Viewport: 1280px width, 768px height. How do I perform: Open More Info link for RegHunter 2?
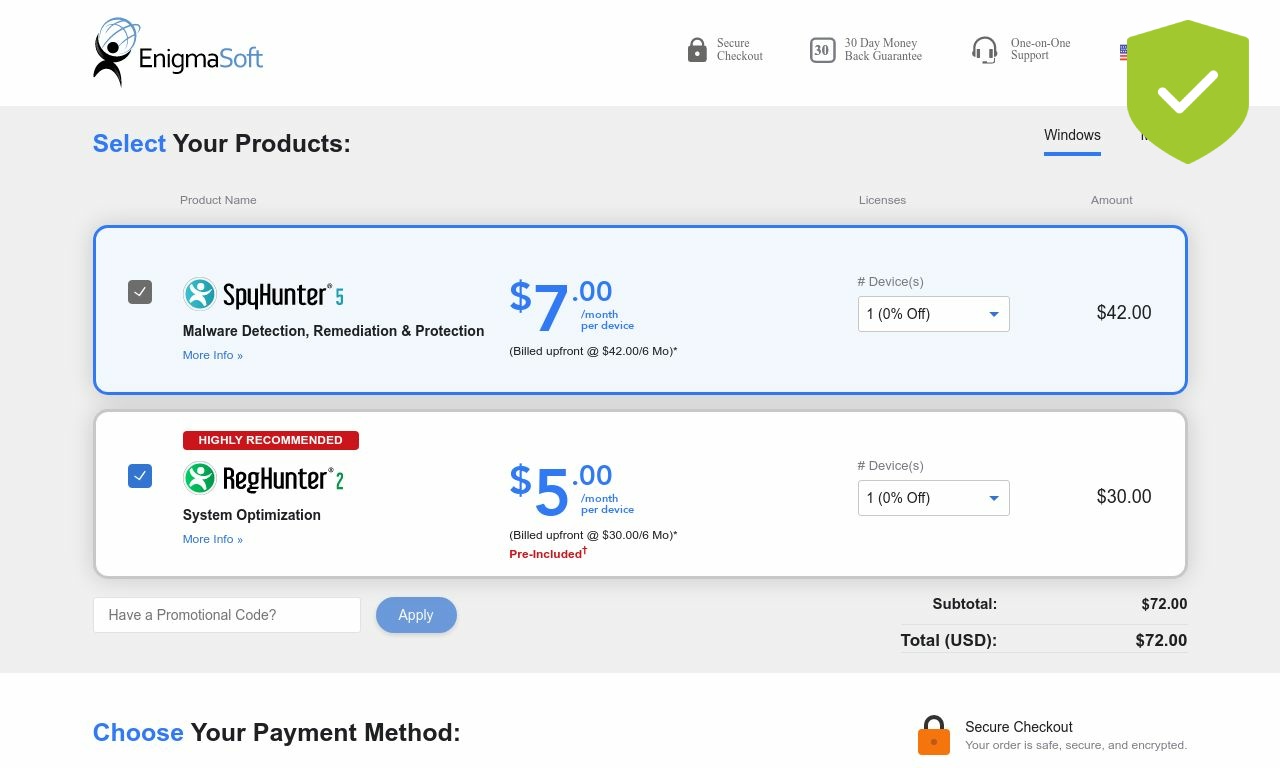pos(213,539)
